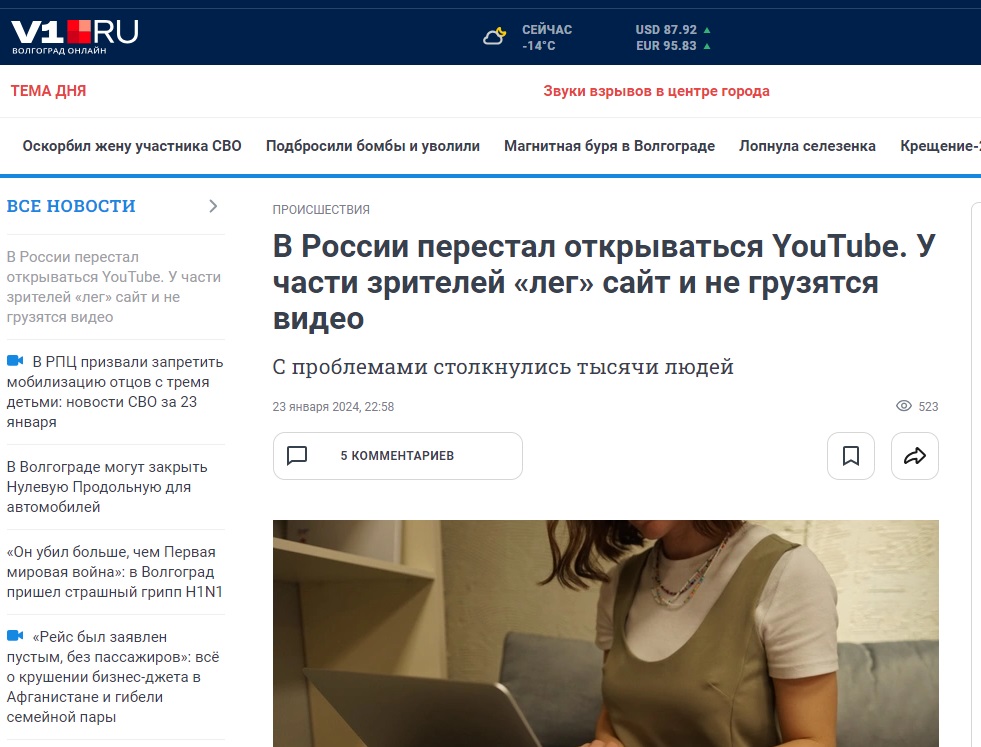This screenshot has height=747, width=981.
Task: Open the ВСЕ НОВОСТИ heading link
Action: [71, 206]
